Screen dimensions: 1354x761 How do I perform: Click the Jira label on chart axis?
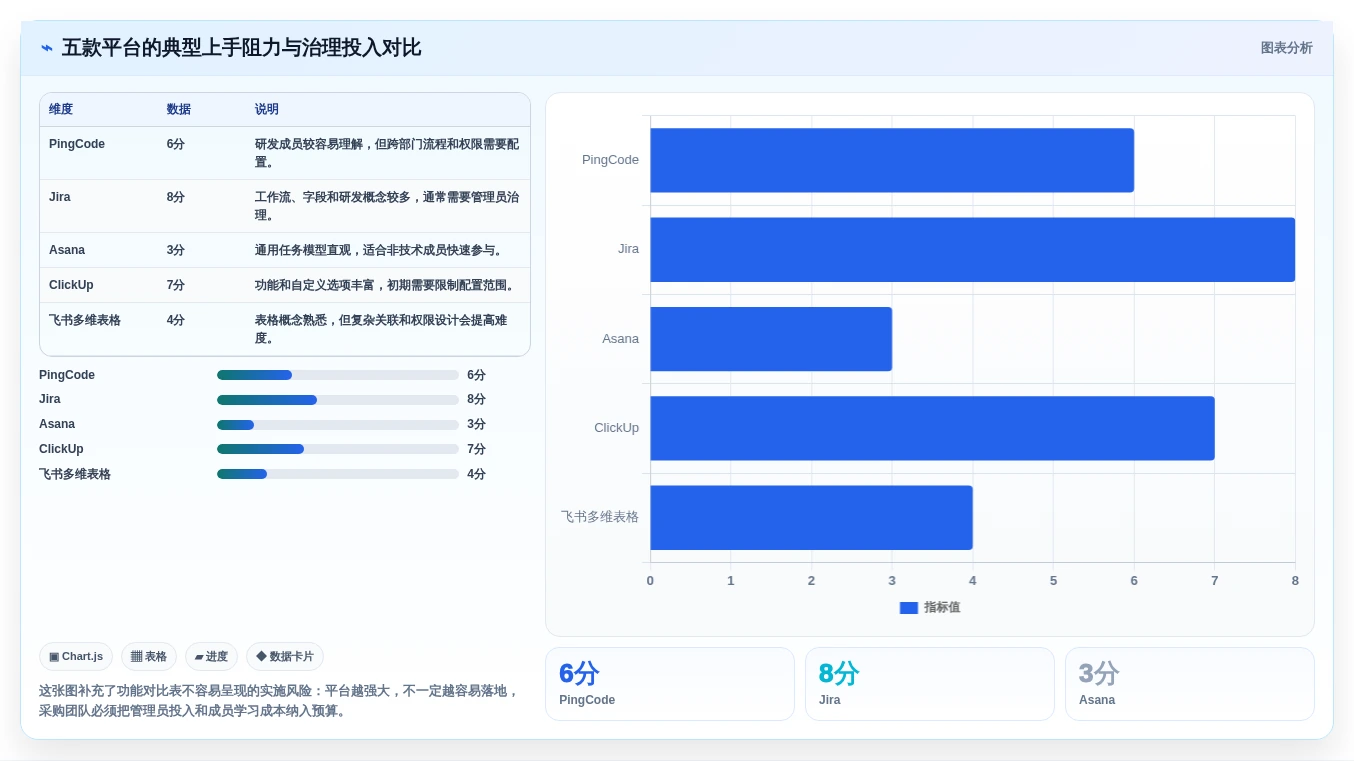pos(628,249)
